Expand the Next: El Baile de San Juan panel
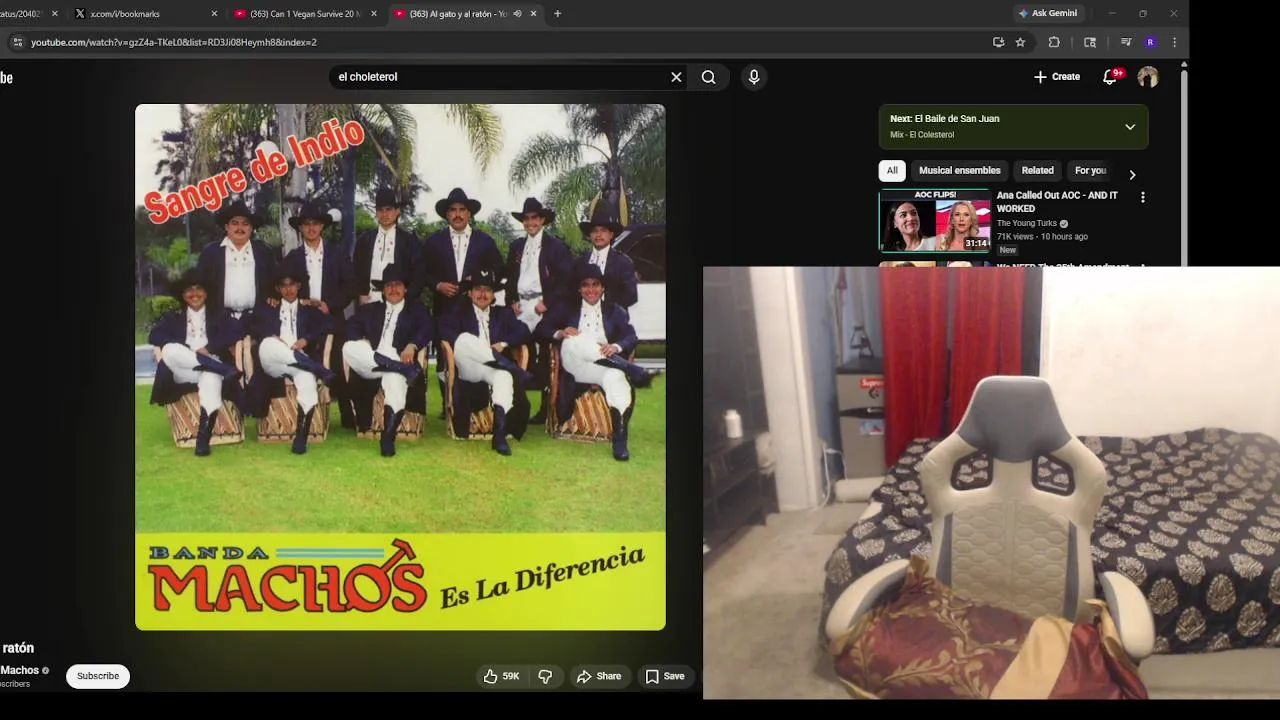Image resolution: width=1280 pixels, height=720 pixels. [x=1130, y=127]
